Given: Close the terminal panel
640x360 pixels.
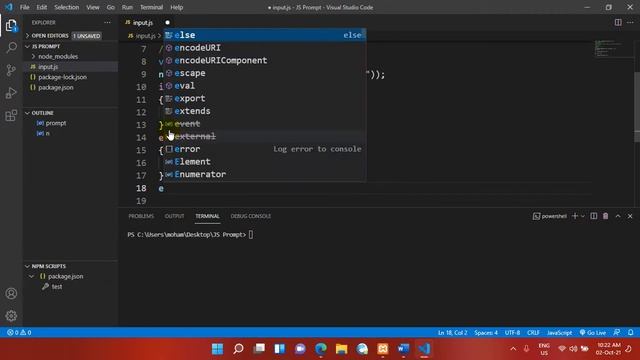Looking at the screenshot, I should pos(630,216).
